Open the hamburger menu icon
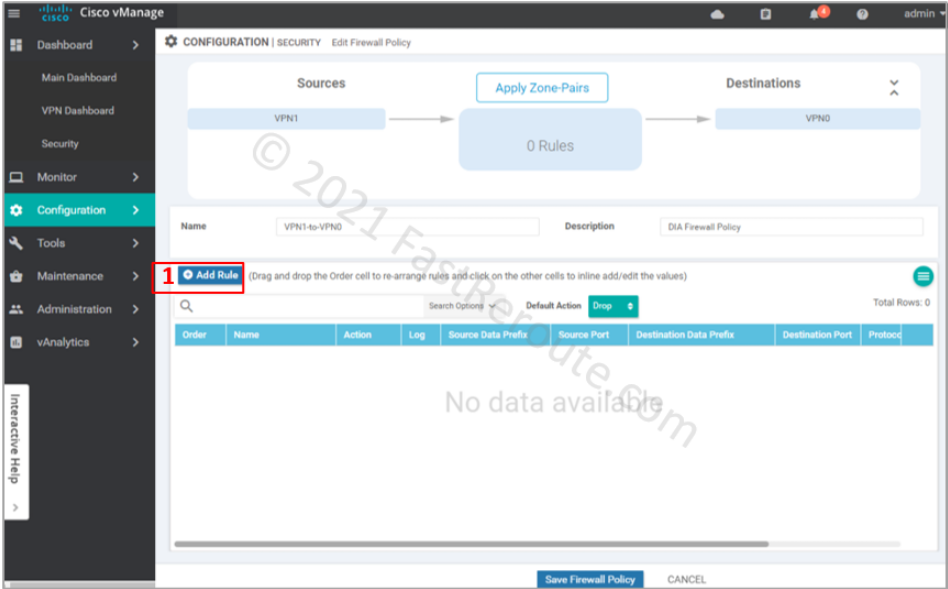948x589 pixels. [14, 14]
